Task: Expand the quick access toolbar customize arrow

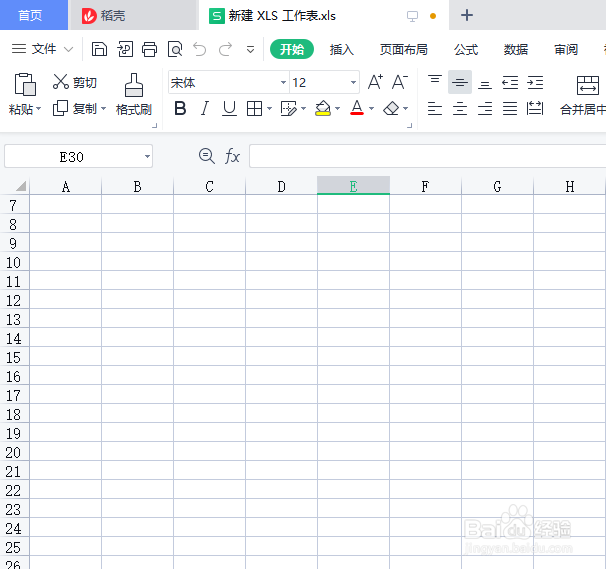Action: tap(250, 49)
